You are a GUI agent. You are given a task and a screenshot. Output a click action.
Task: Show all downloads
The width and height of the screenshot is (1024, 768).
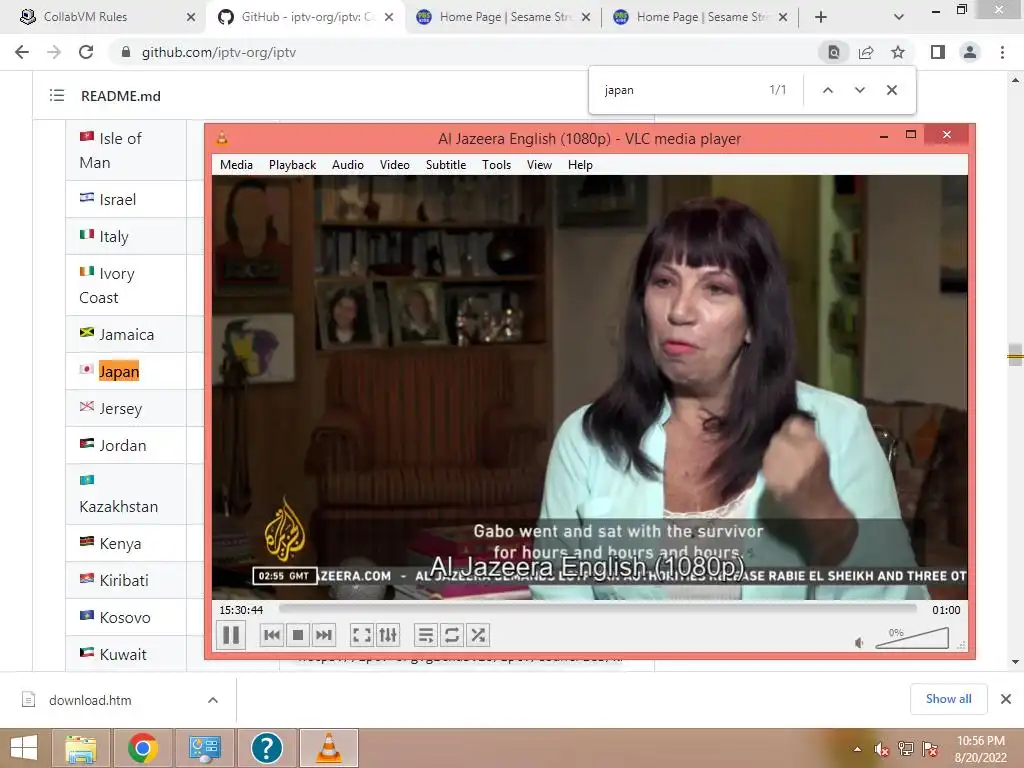tap(948, 699)
